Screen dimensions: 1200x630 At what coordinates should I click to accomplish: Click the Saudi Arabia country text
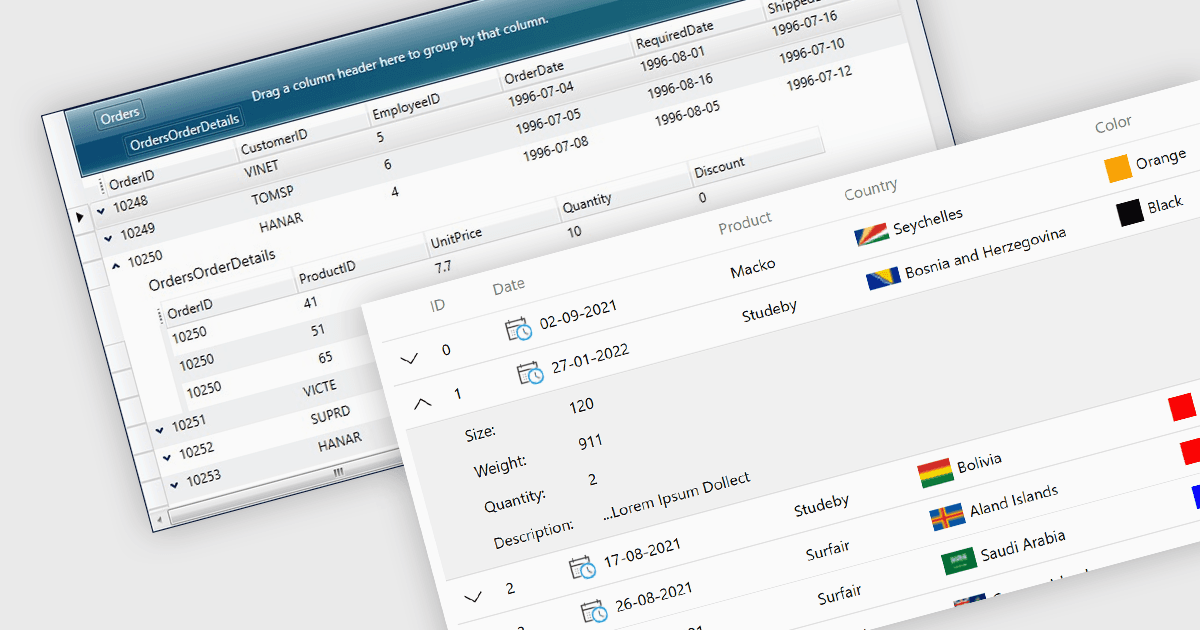[1023, 545]
